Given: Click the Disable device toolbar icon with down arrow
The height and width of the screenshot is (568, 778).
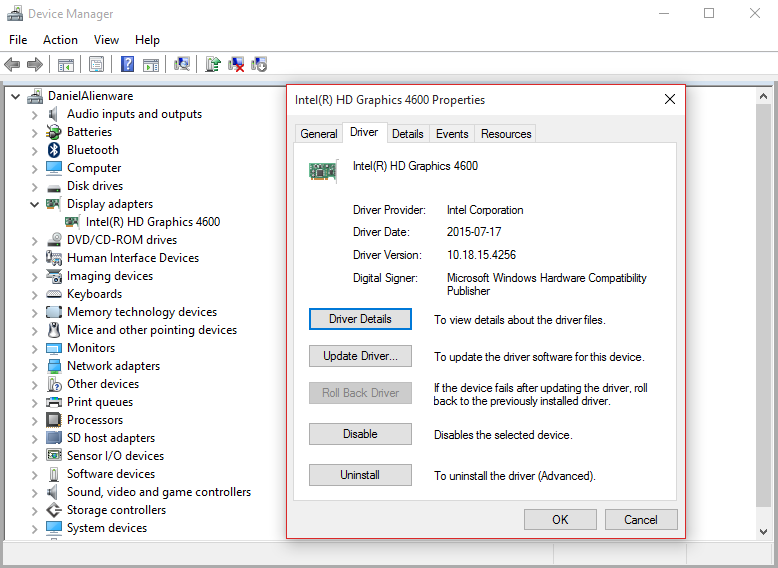Looking at the screenshot, I should (259, 64).
